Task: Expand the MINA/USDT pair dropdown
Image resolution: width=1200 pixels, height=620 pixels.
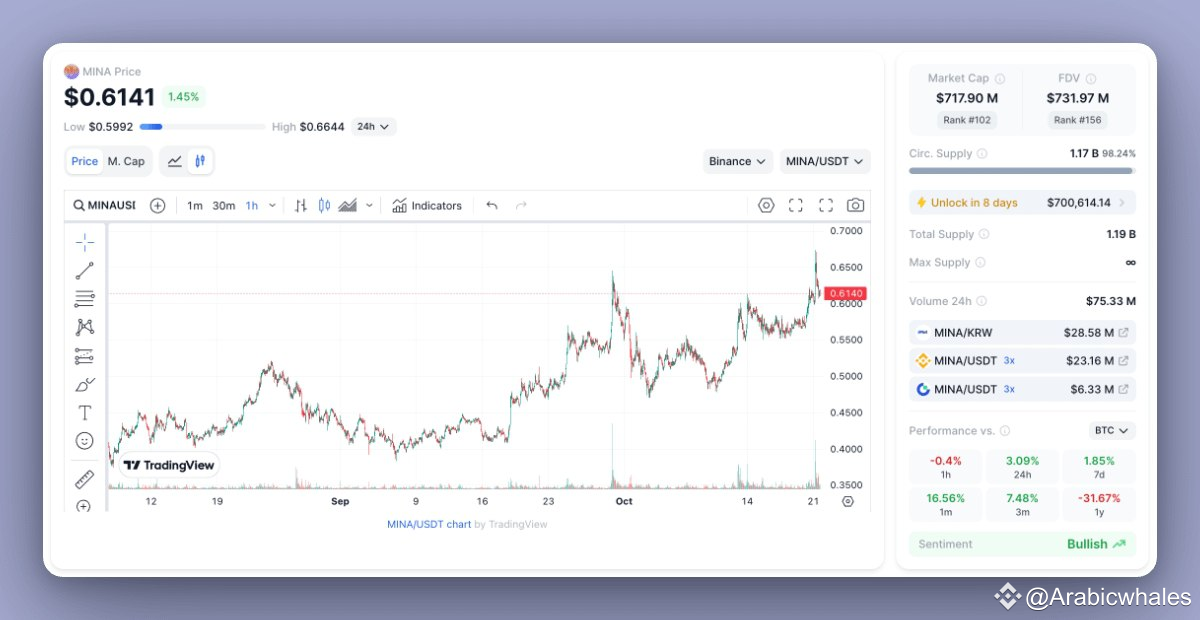Action: [824, 161]
